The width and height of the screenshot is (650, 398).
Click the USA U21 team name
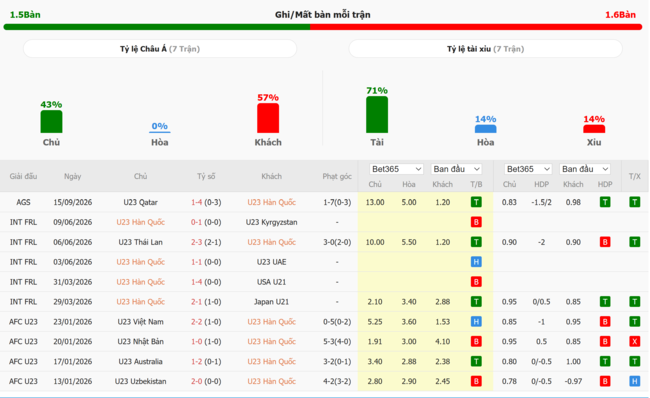tap(272, 282)
